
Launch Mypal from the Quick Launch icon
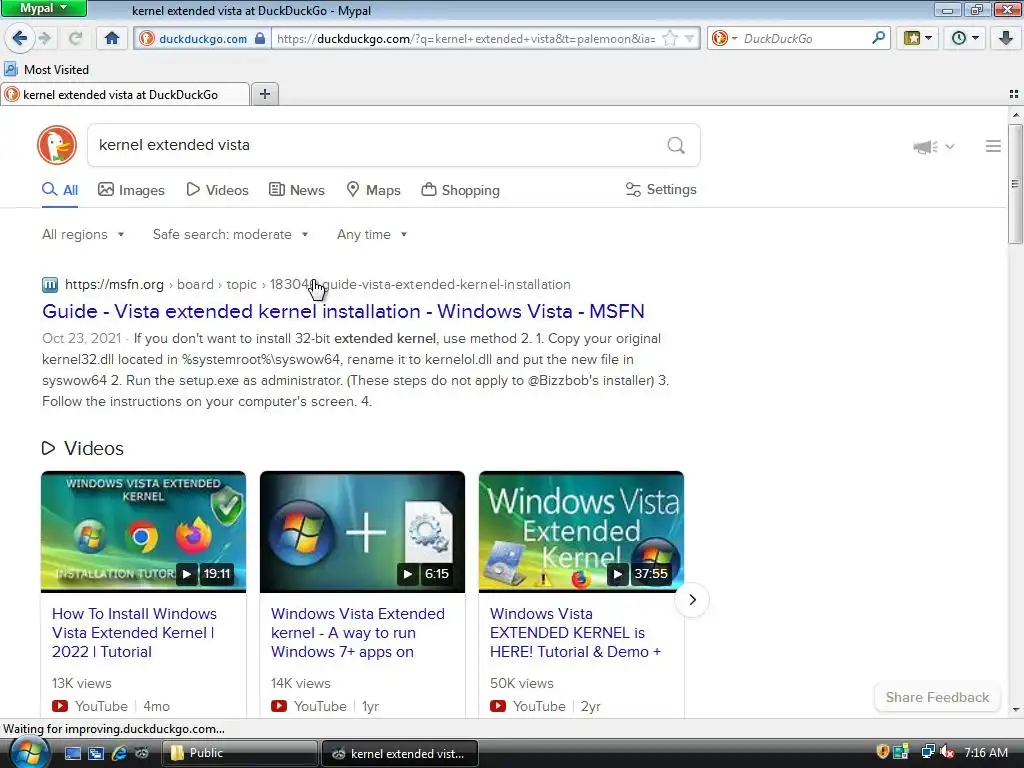click(x=142, y=754)
